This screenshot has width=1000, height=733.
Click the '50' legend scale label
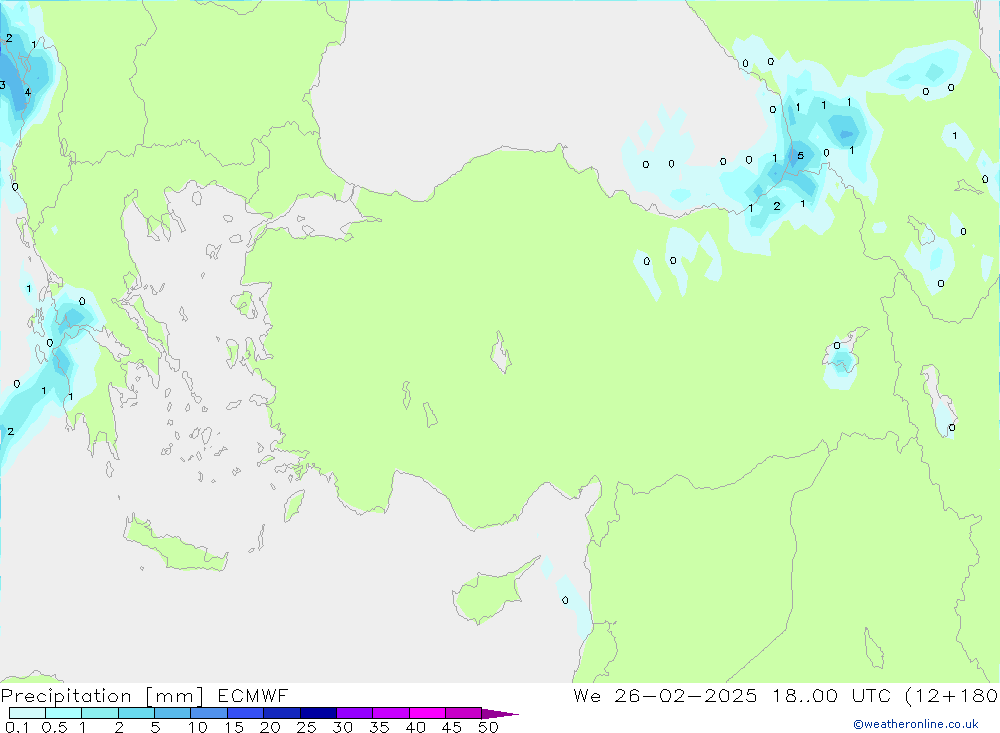(x=488, y=727)
